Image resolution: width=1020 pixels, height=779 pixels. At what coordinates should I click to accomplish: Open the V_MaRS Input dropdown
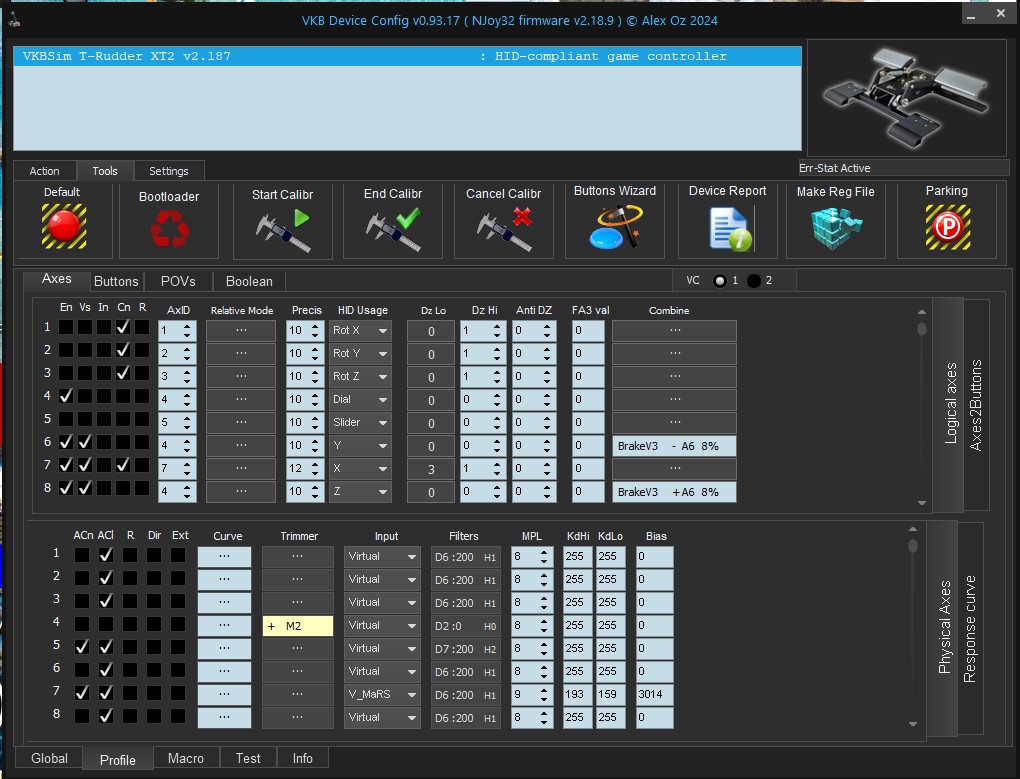(x=382, y=694)
